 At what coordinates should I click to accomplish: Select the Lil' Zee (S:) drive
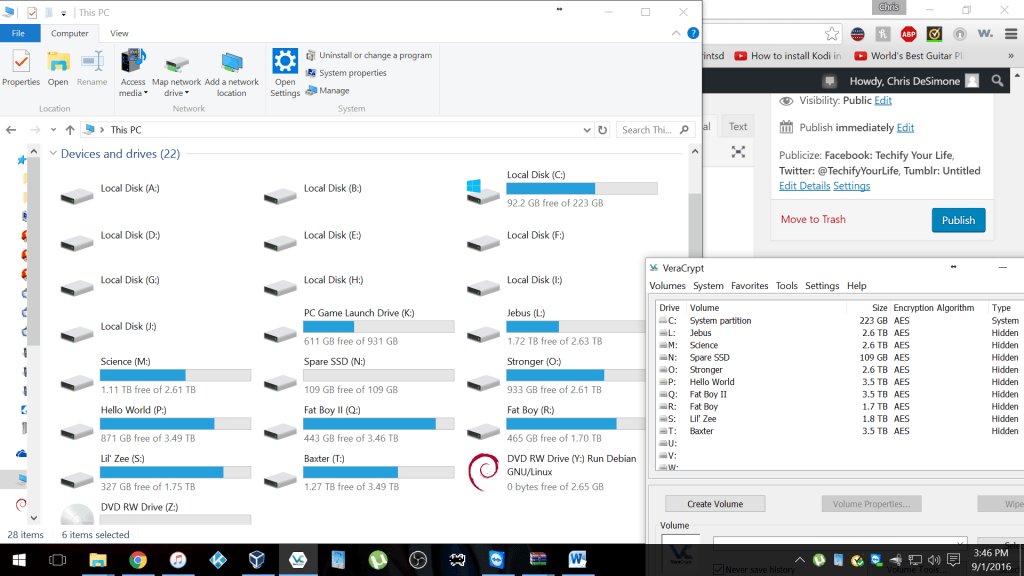[x=155, y=472]
